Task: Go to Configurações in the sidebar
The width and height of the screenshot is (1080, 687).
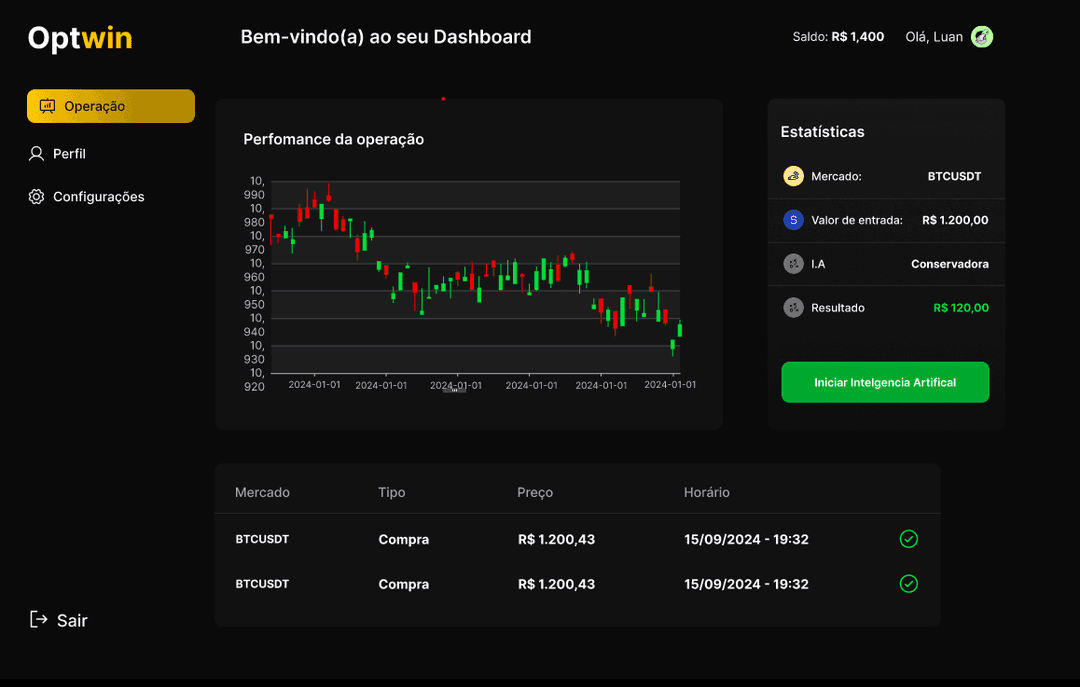Action: coord(98,197)
